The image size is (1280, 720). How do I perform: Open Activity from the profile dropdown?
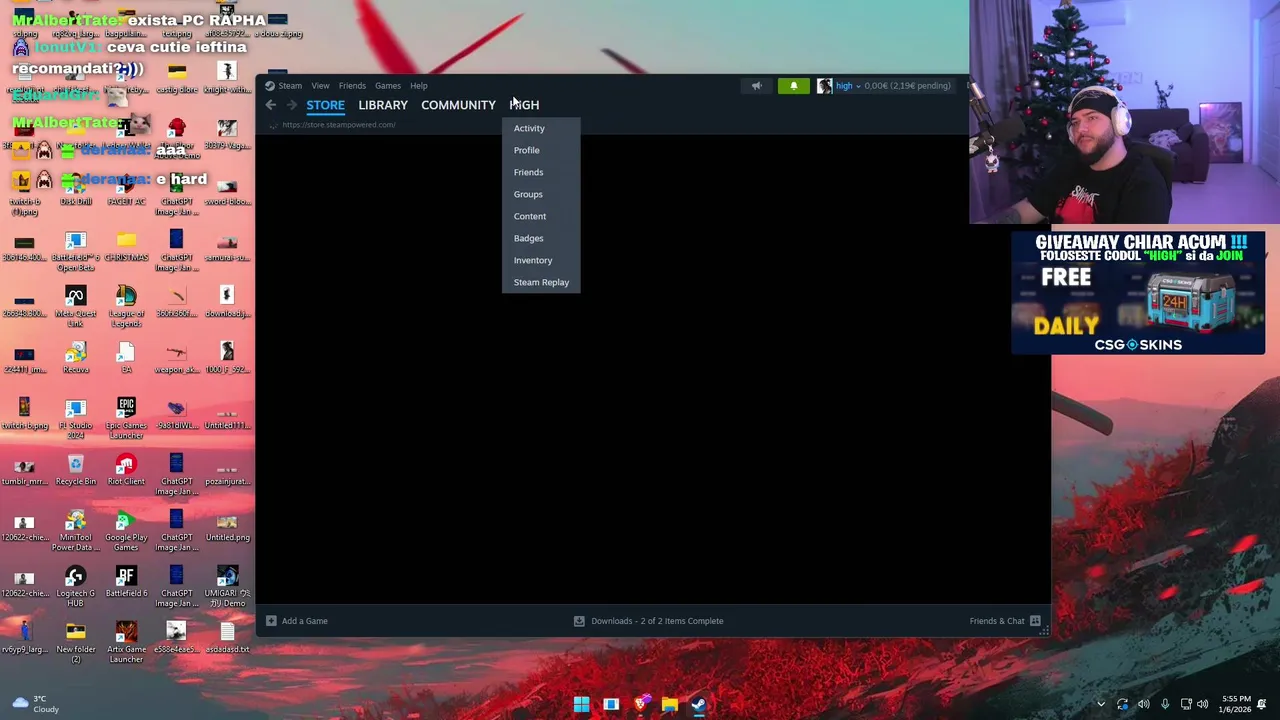tap(529, 128)
